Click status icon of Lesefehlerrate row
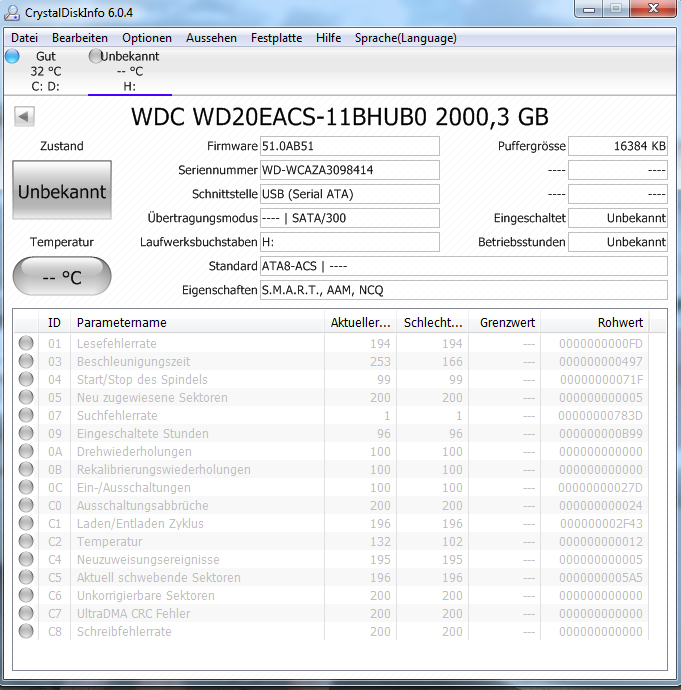 point(26,343)
